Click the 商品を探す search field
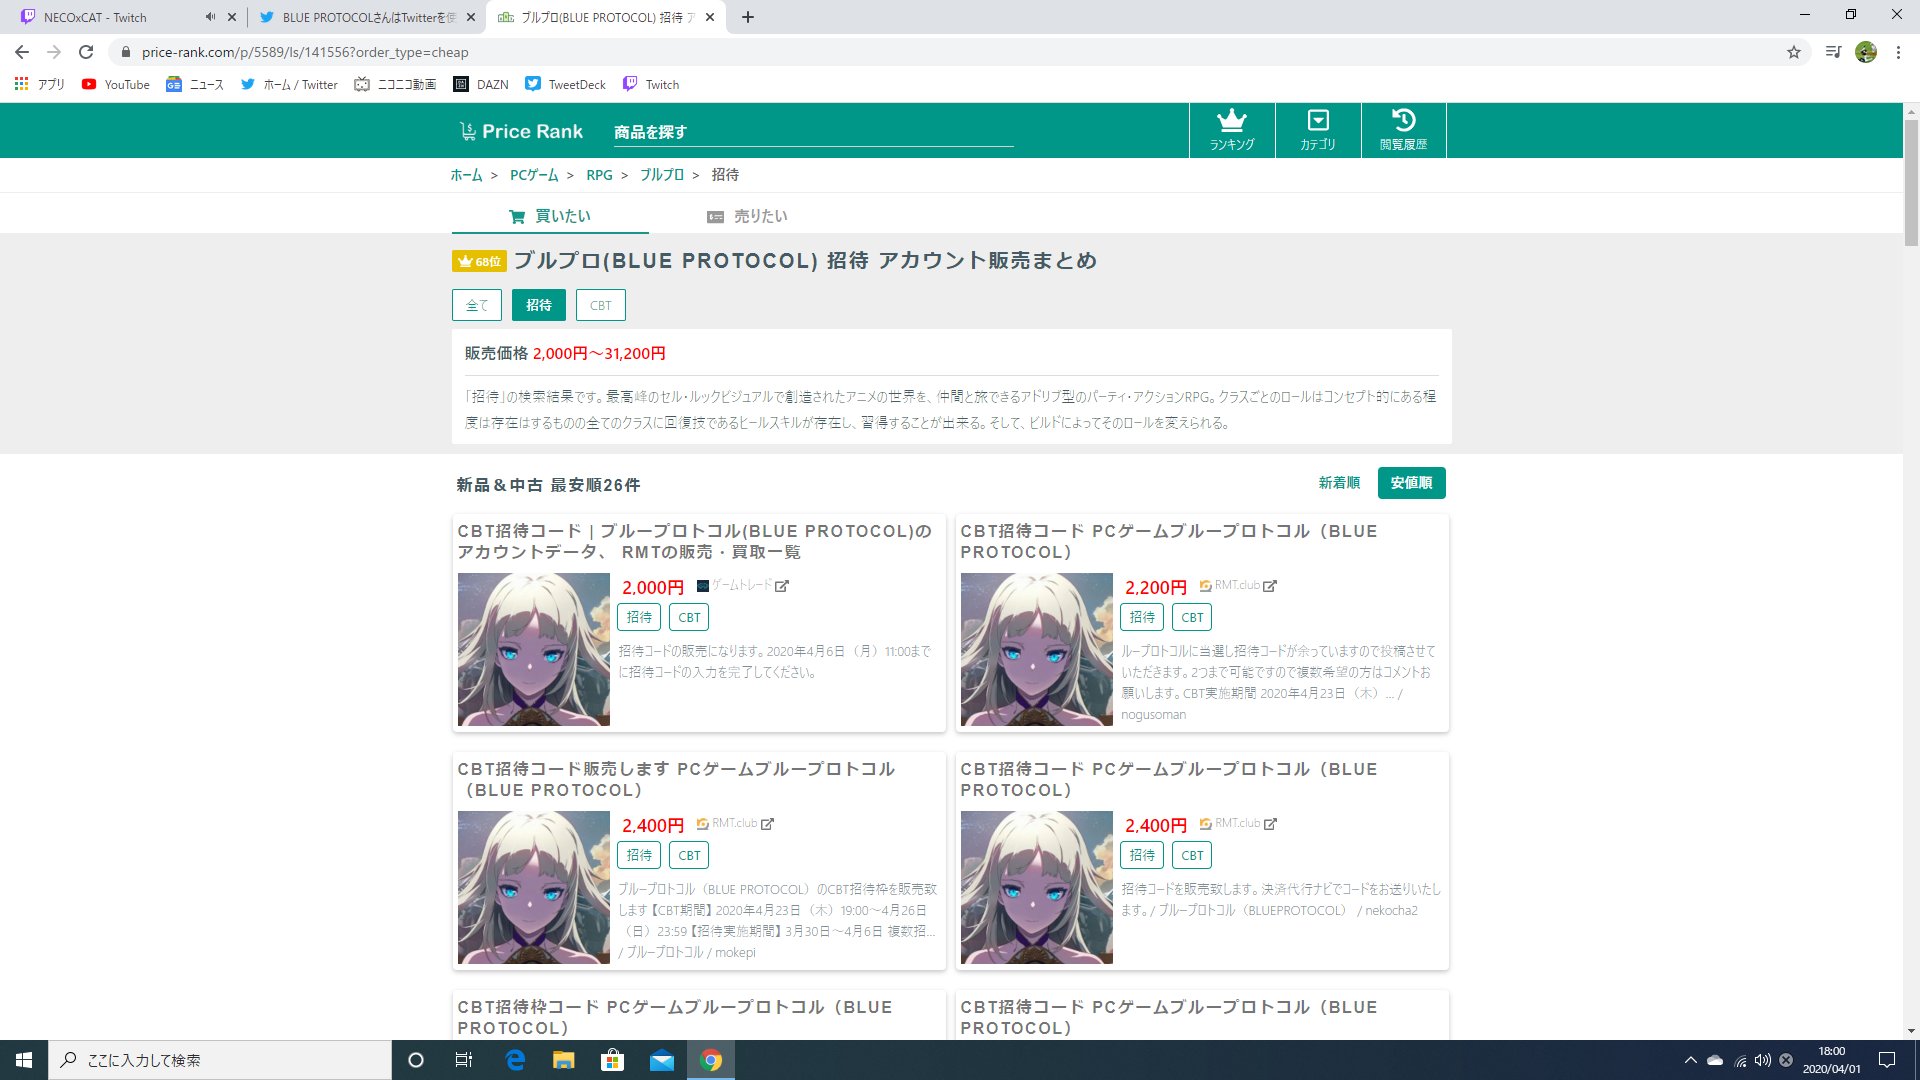The width and height of the screenshot is (1920, 1080). pyautogui.click(x=813, y=132)
